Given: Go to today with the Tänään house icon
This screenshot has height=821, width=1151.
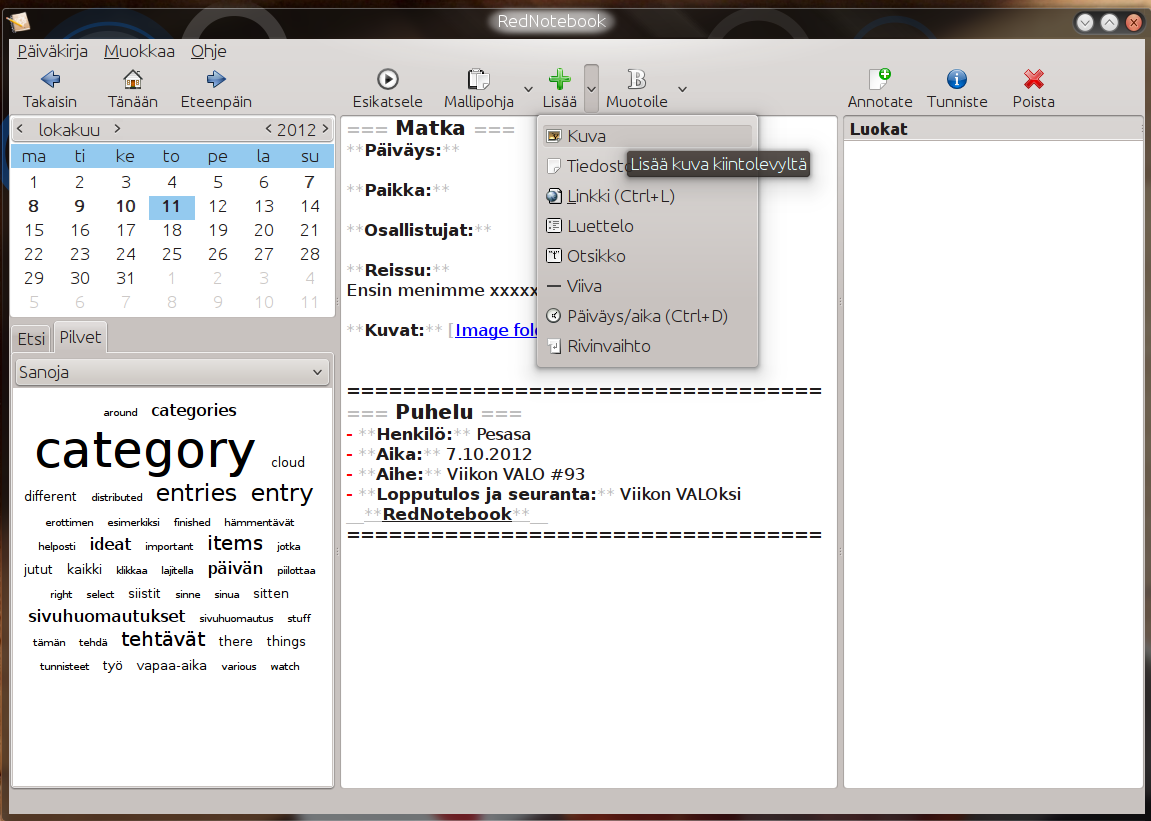Looking at the screenshot, I should (133, 79).
